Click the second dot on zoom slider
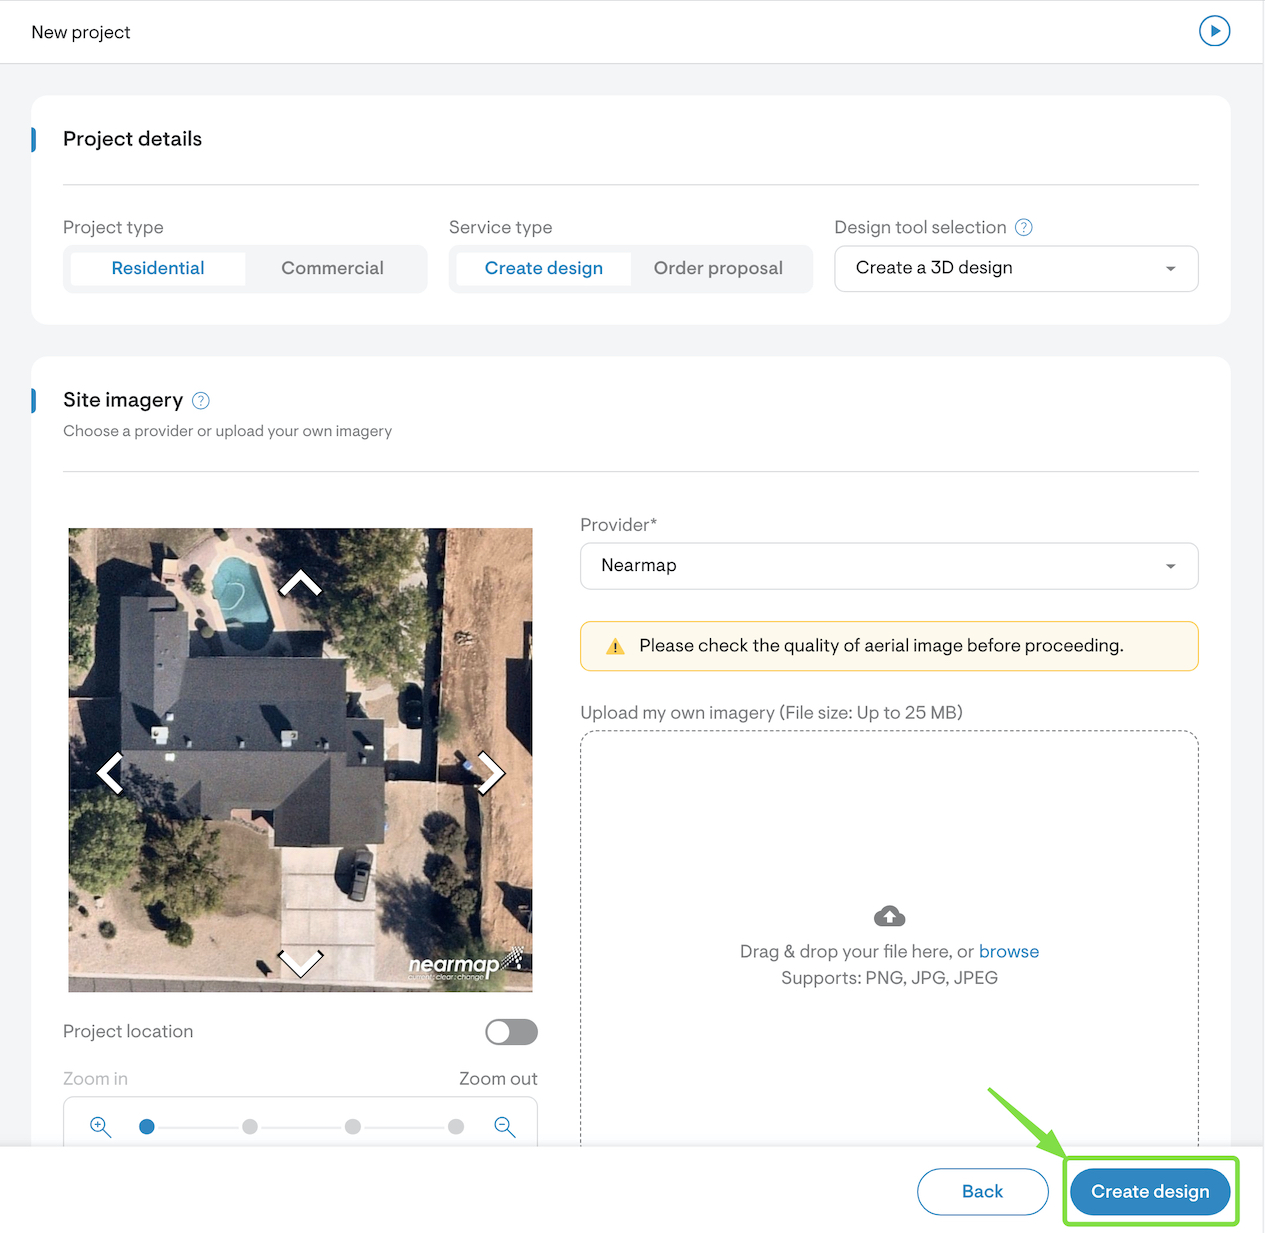 (250, 1127)
